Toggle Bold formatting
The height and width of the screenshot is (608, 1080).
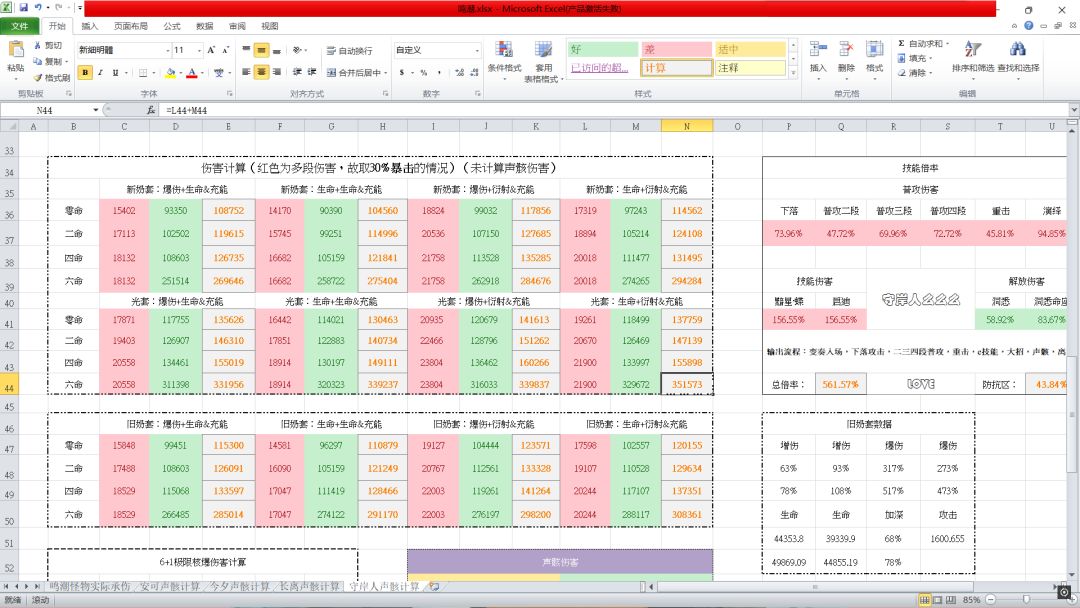[x=85, y=72]
